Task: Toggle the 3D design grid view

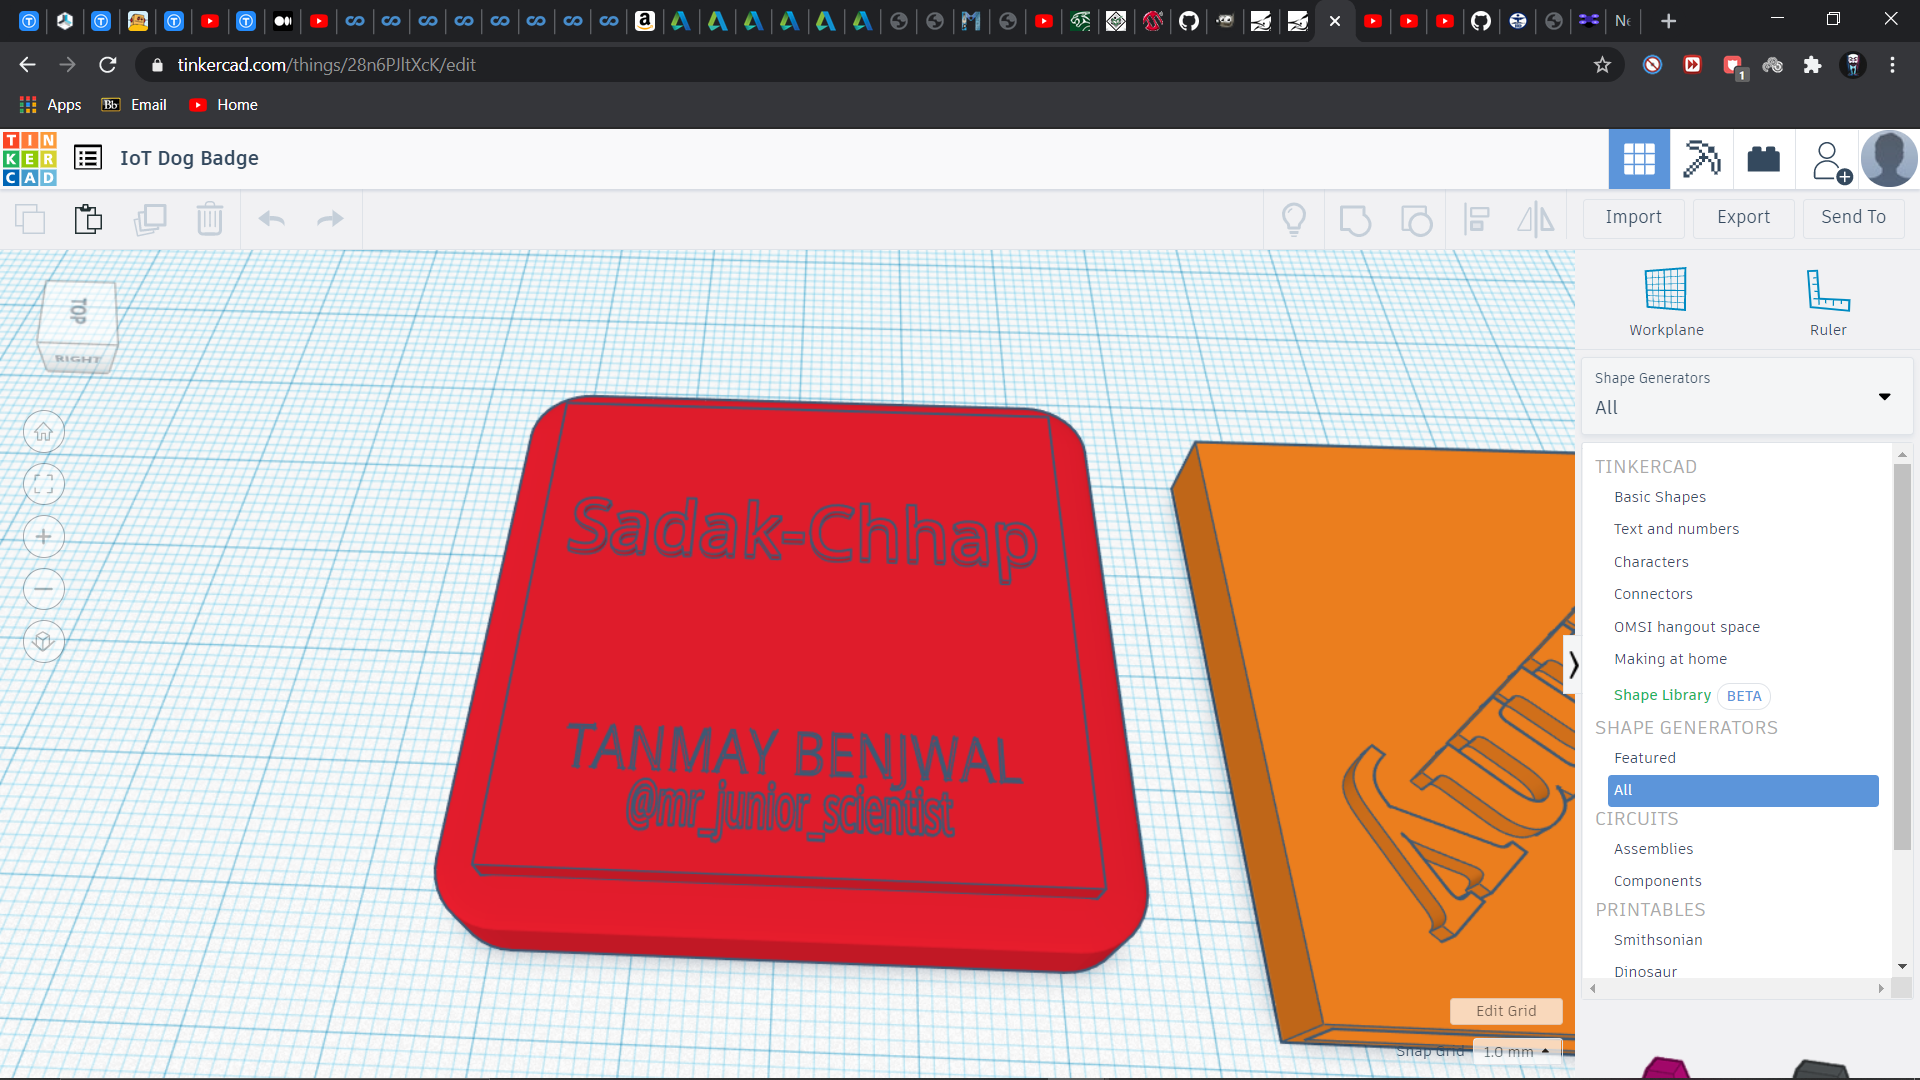Action: click(1639, 159)
